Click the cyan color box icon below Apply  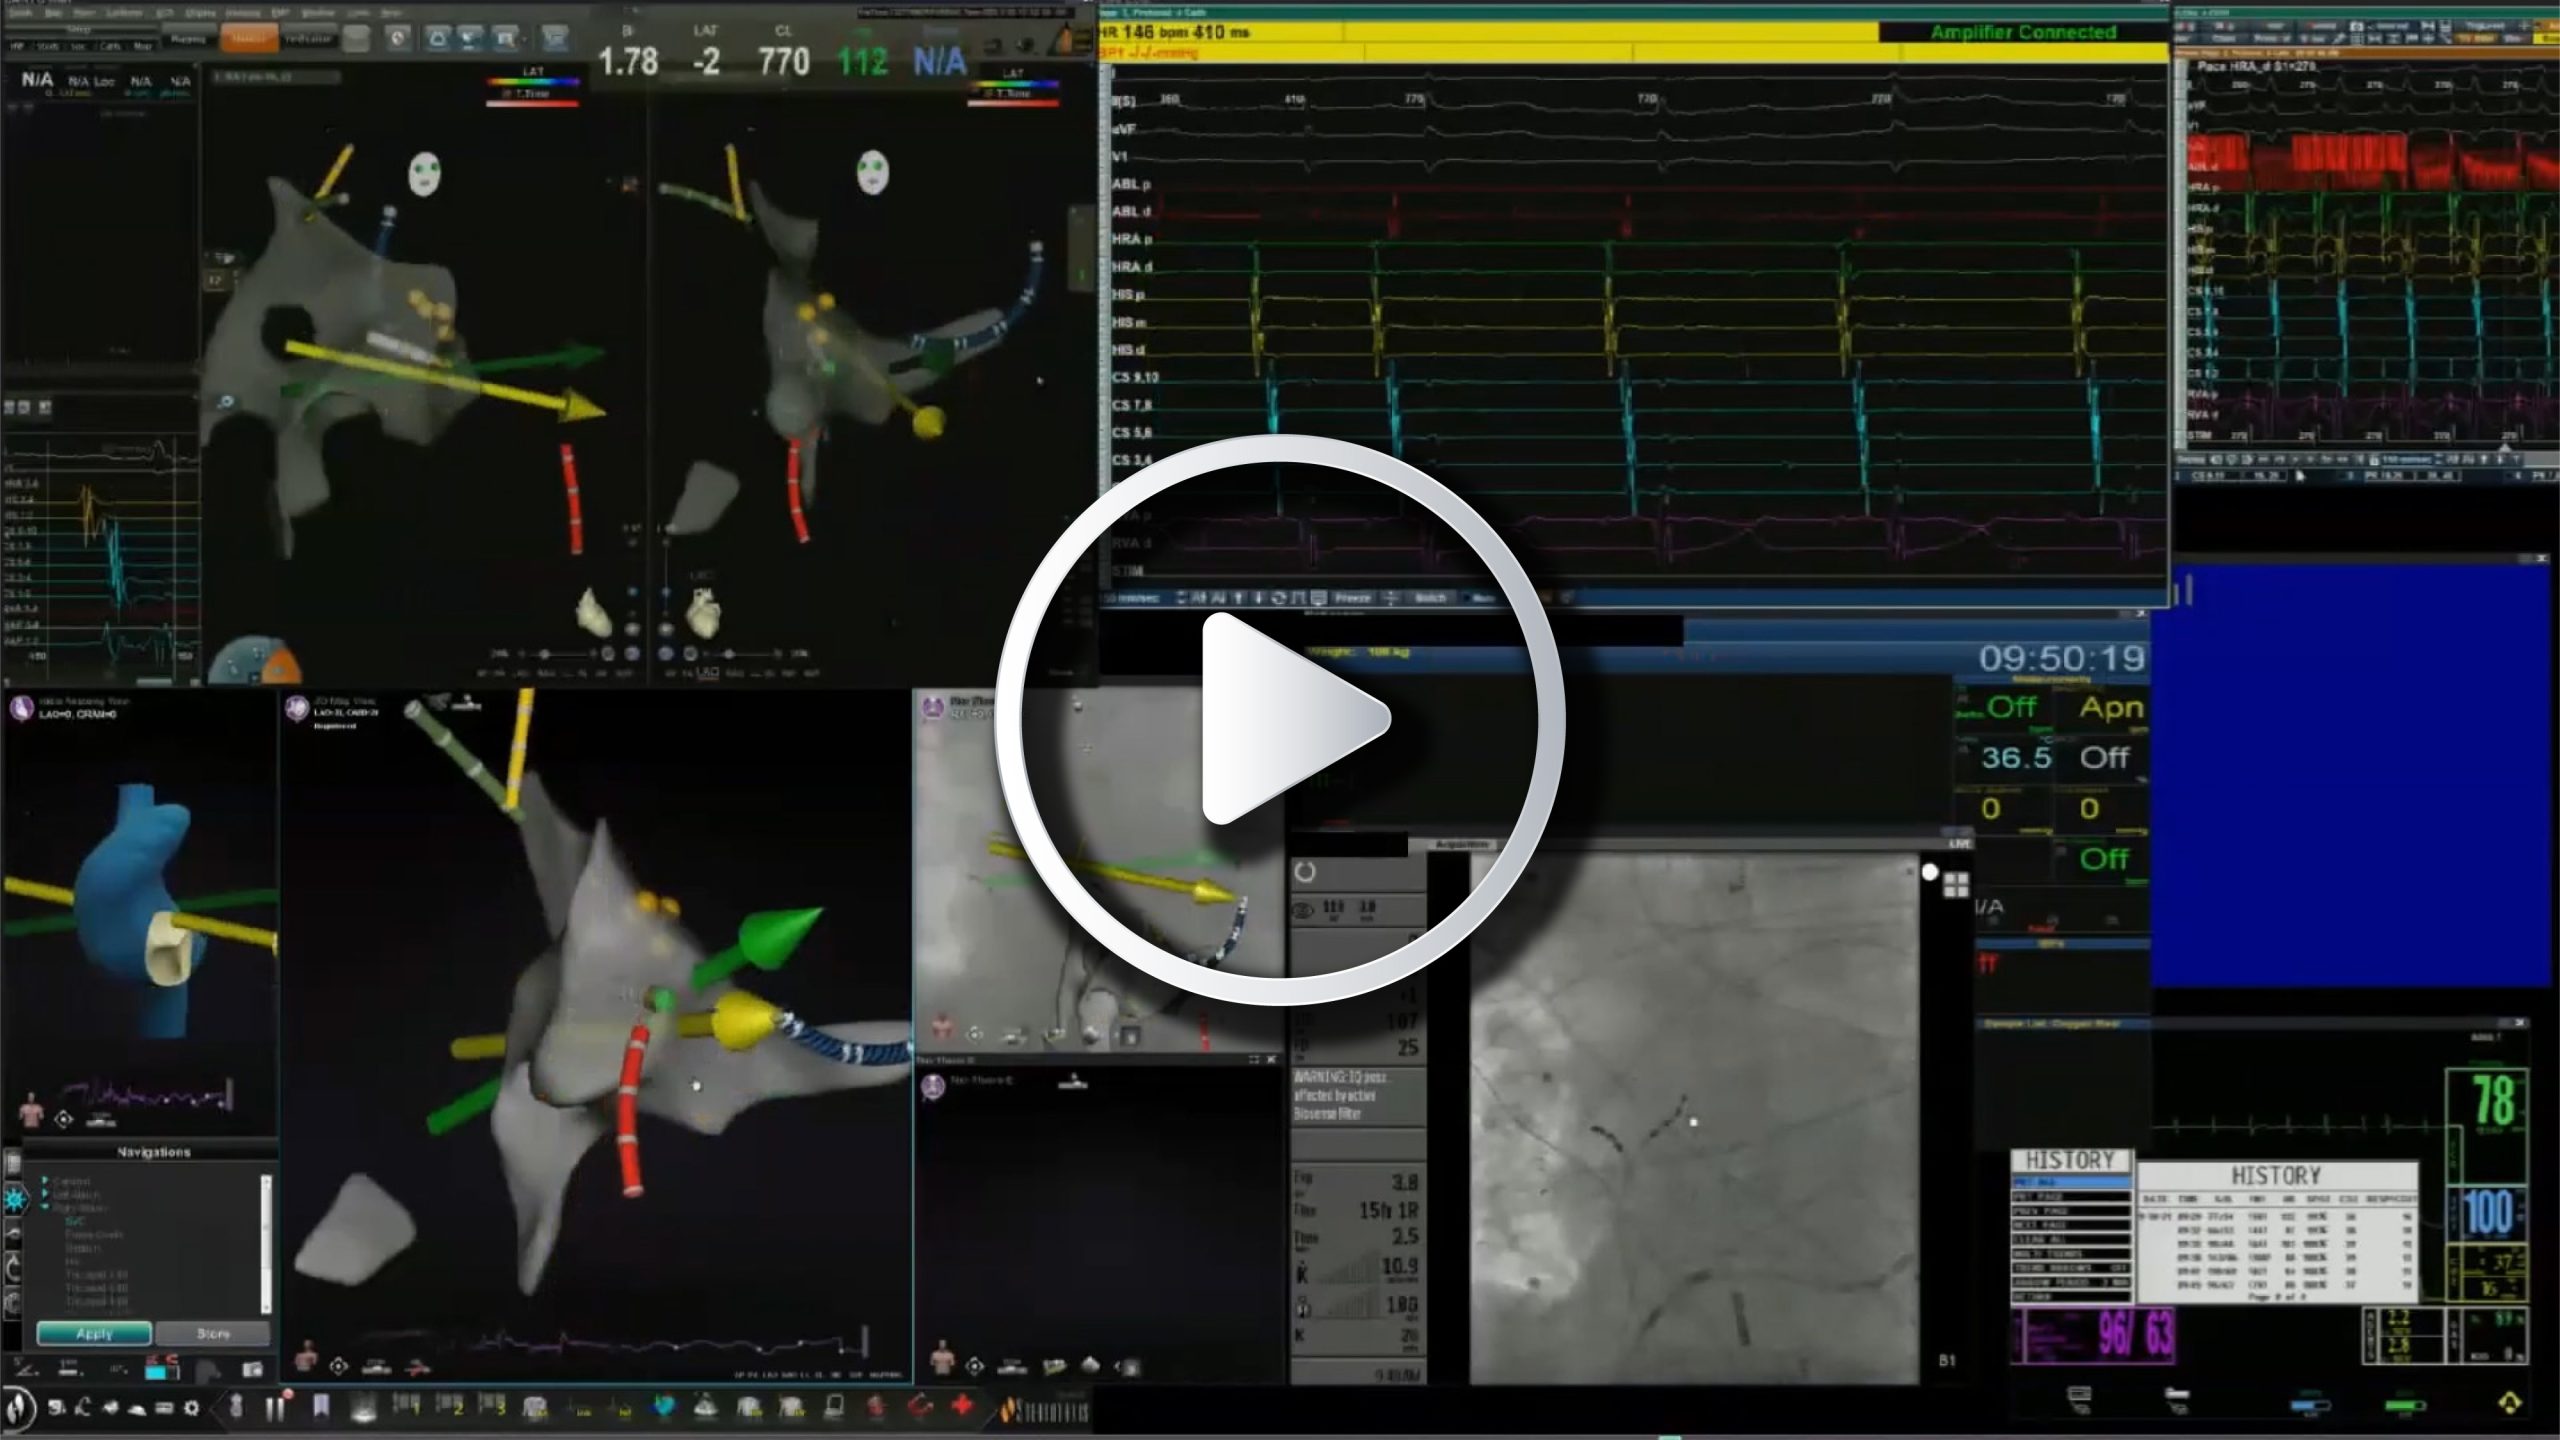coord(155,1373)
